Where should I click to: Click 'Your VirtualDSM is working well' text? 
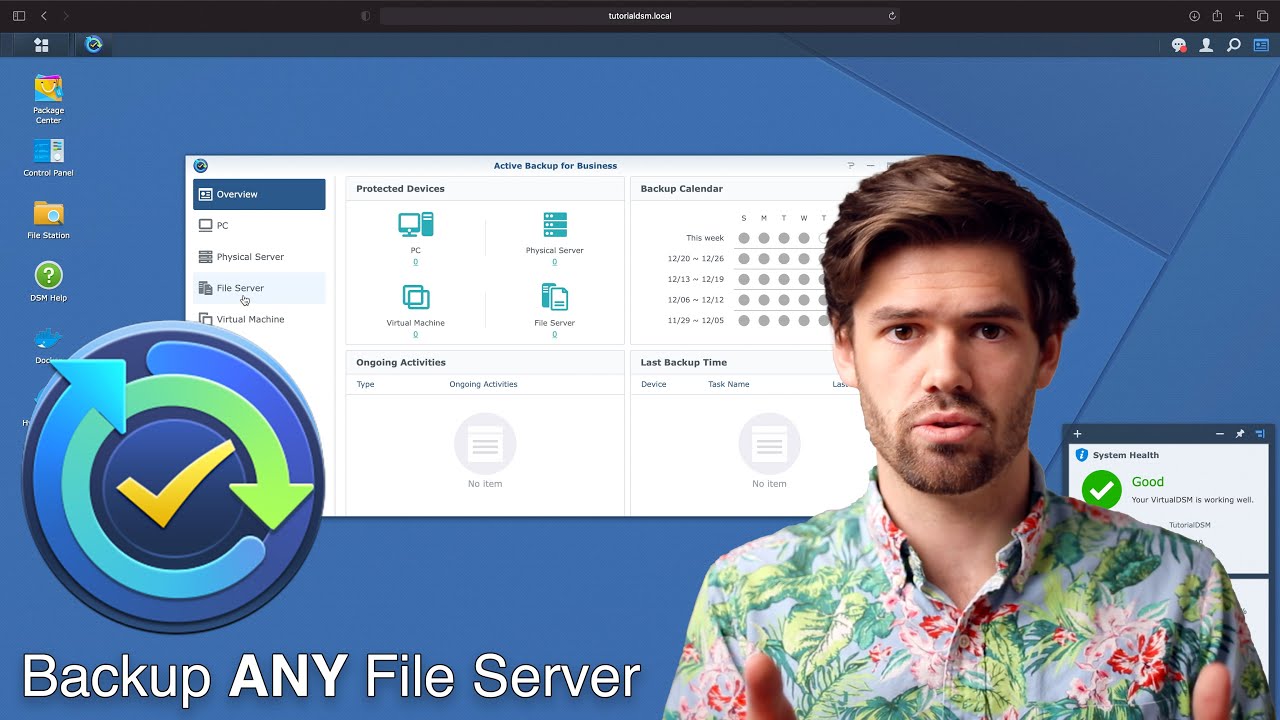(1192, 500)
